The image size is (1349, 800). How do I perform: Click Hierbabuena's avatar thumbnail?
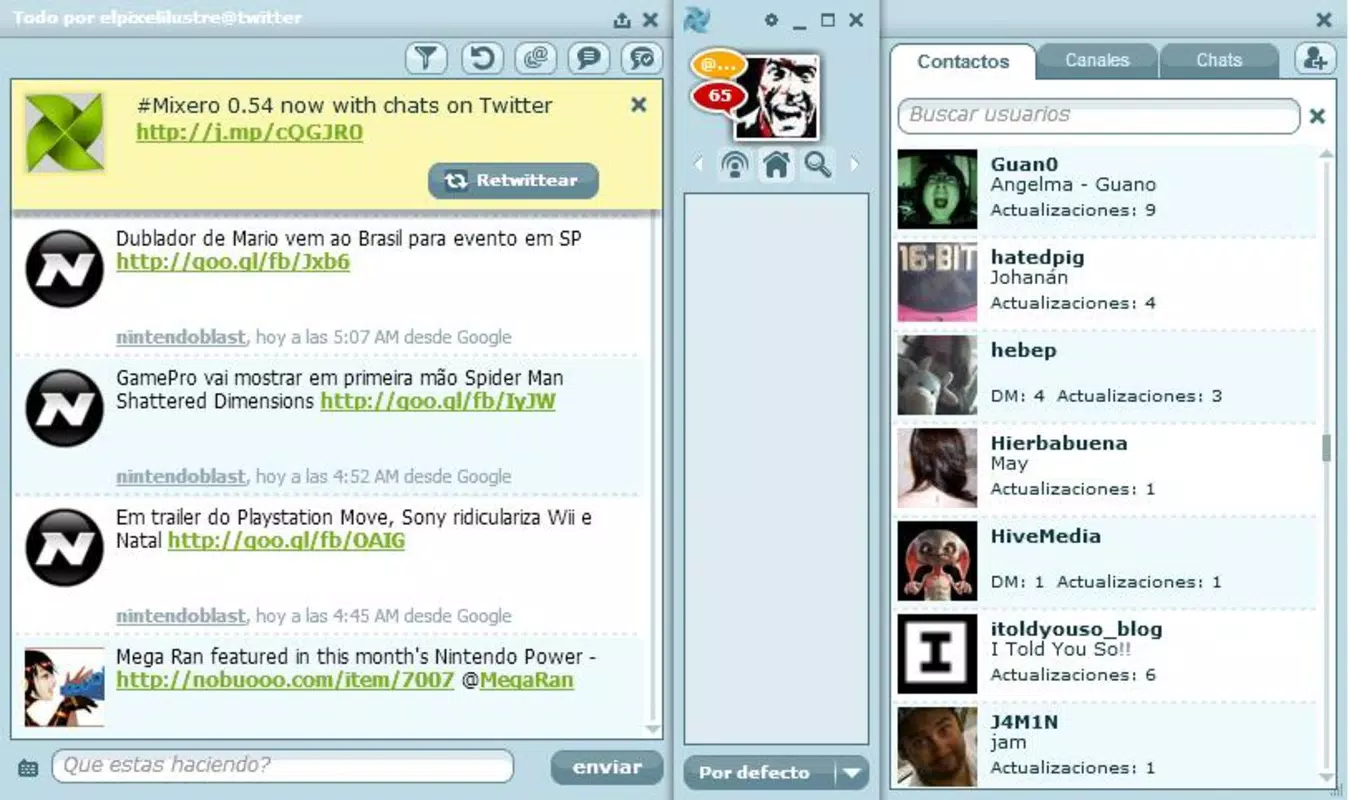937,468
